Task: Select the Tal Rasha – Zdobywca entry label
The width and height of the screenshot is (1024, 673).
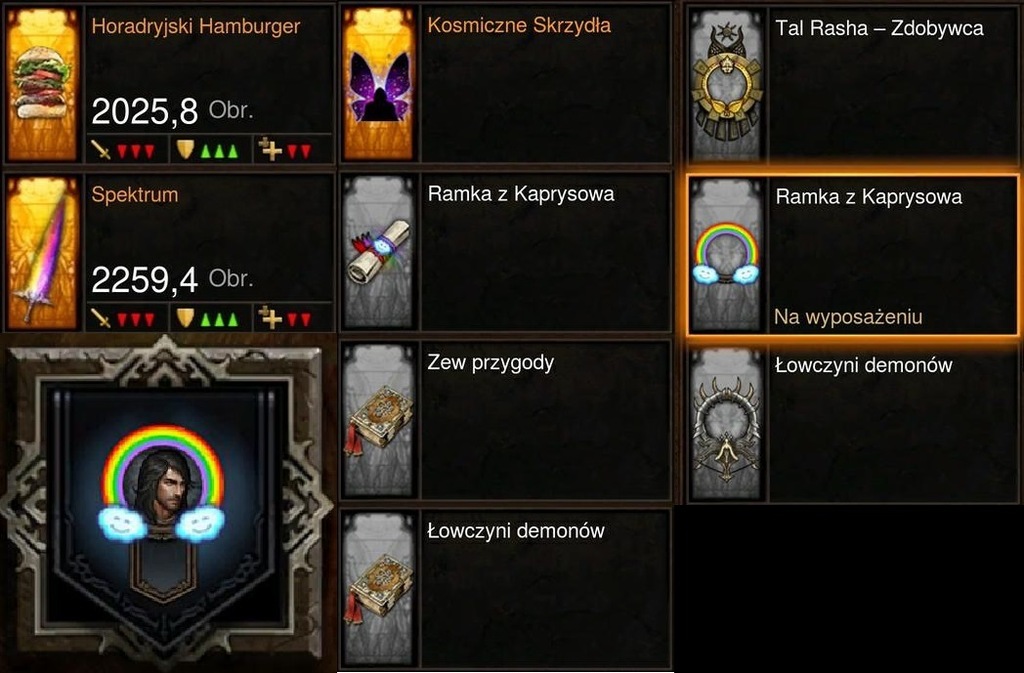Action: [879, 28]
